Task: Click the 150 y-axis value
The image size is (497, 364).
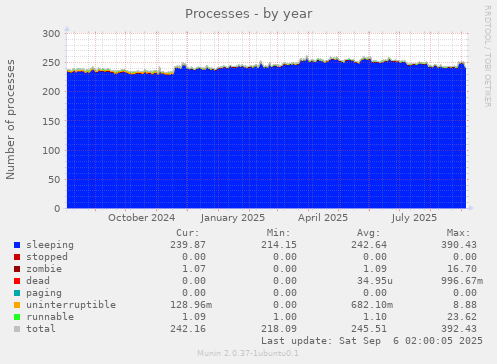Action: [x=51, y=121]
